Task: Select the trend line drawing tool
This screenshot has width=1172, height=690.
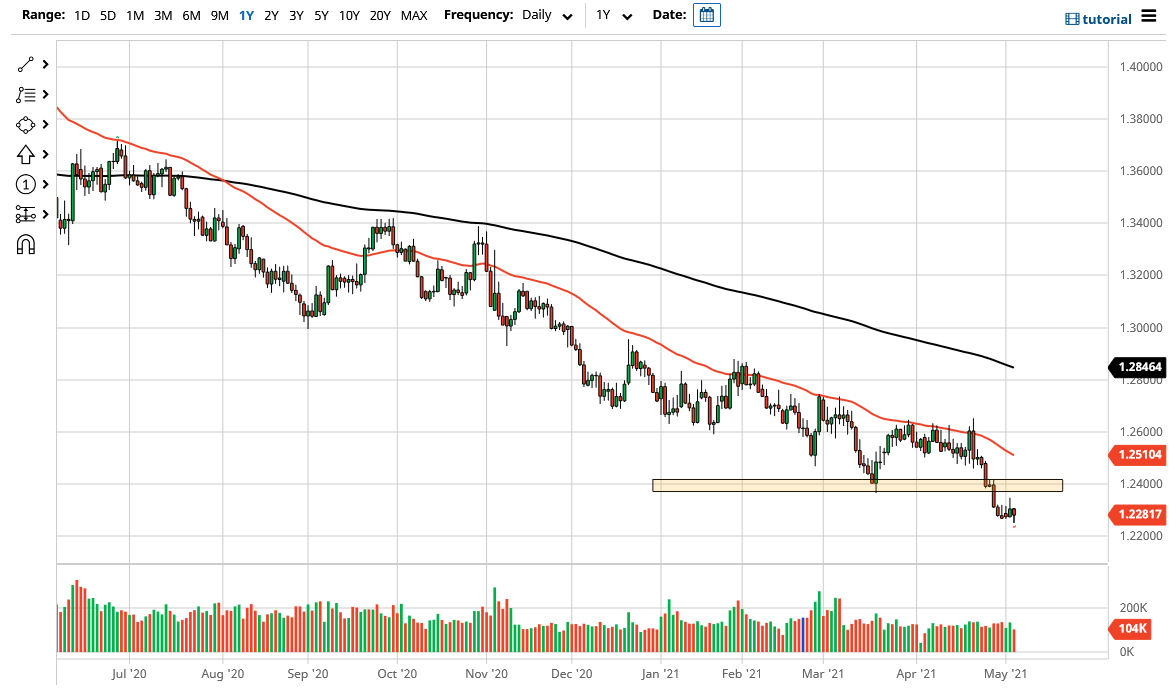Action: coord(27,63)
